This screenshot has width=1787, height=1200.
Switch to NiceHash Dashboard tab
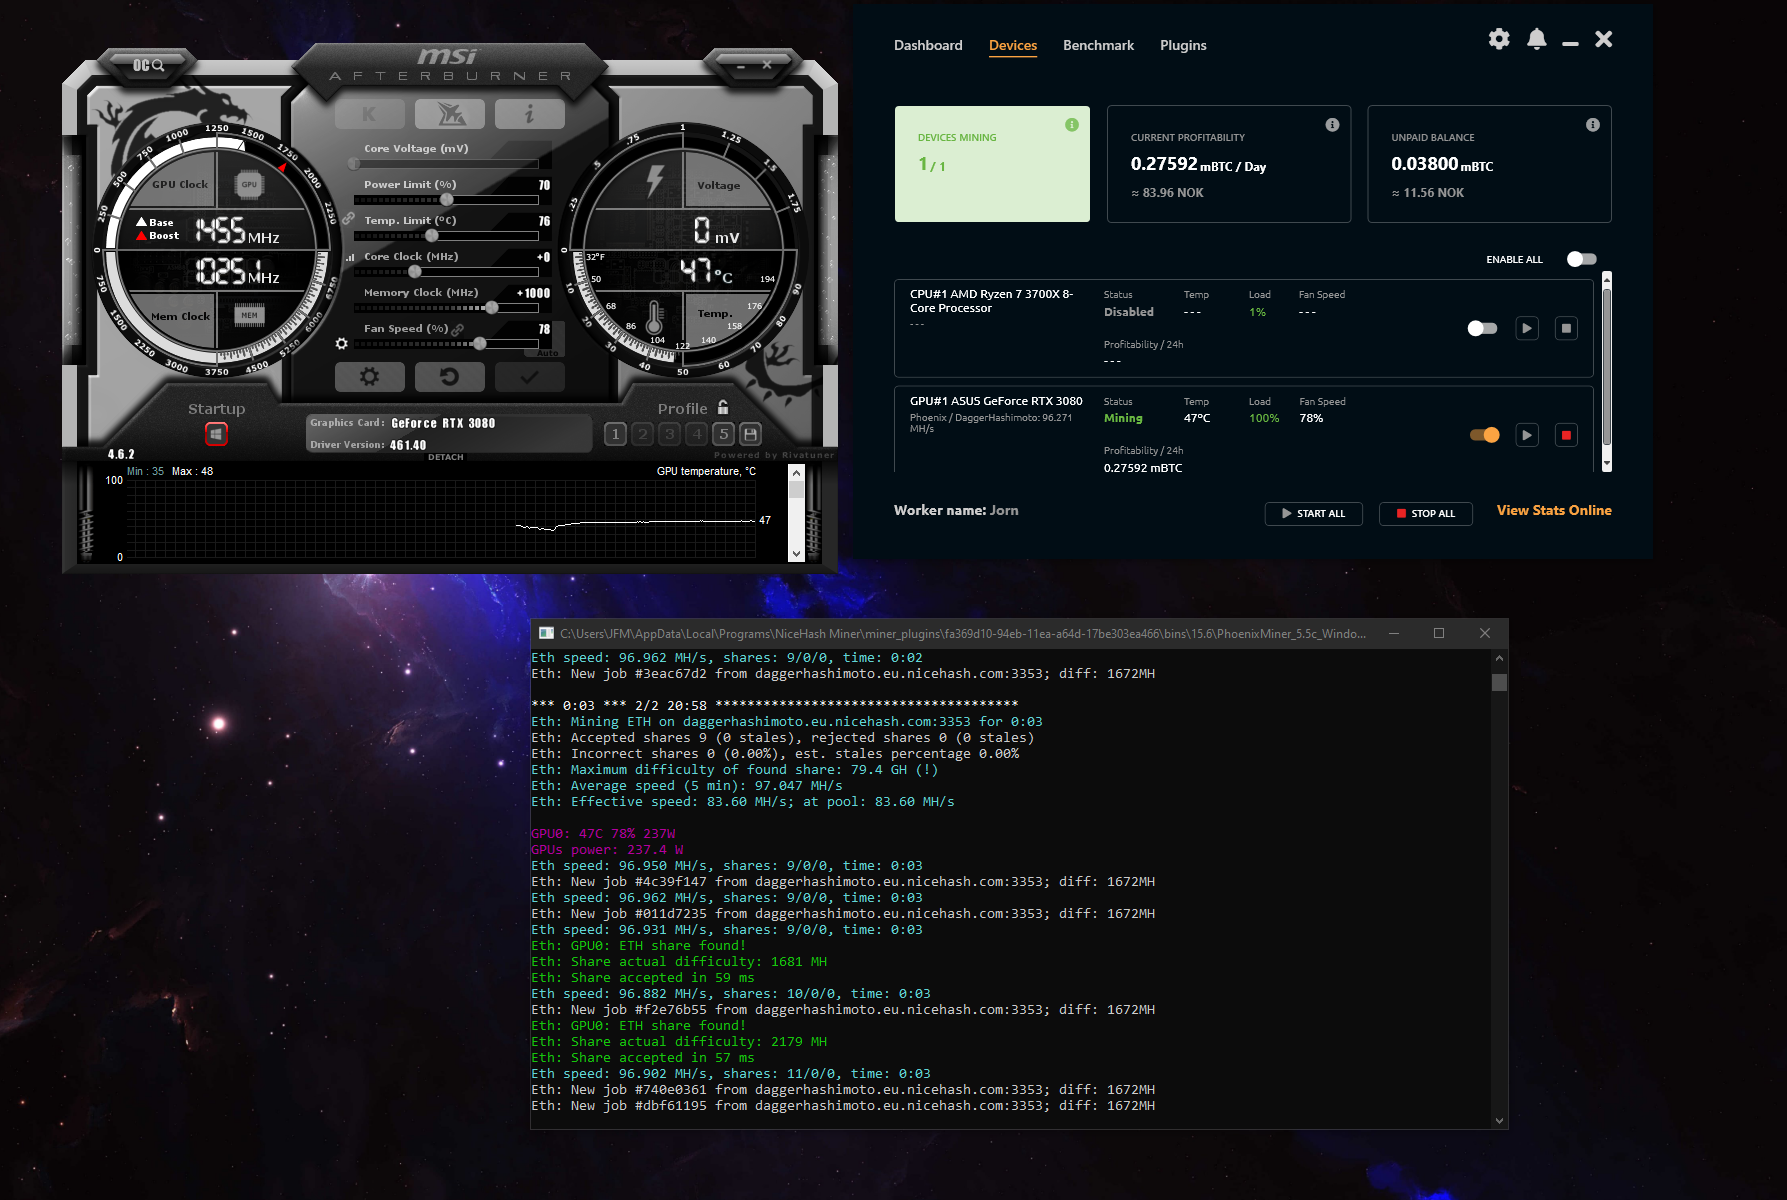pyautogui.click(x=928, y=45)
